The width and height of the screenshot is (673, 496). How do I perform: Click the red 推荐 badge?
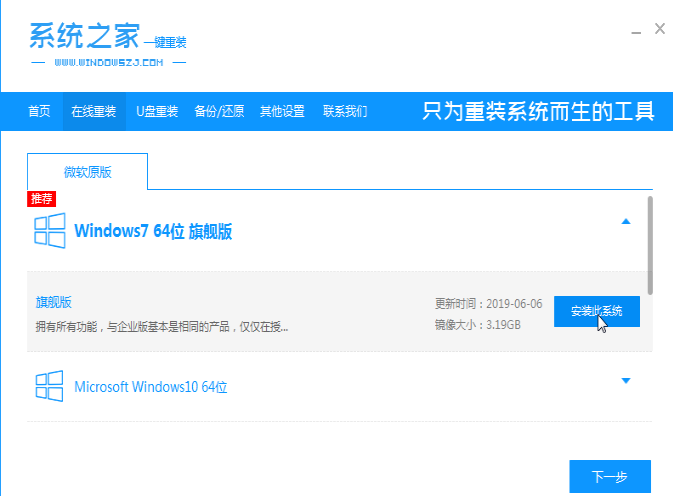tap(42, 199)
